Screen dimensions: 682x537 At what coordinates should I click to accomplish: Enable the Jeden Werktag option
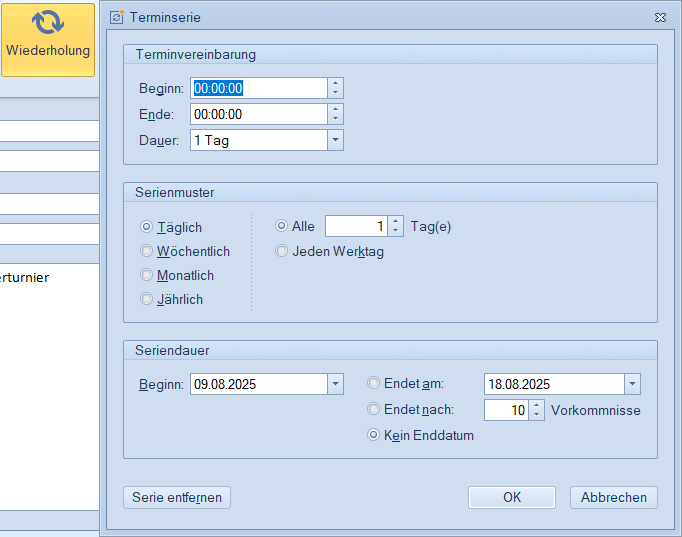click(x=282, y=251)
